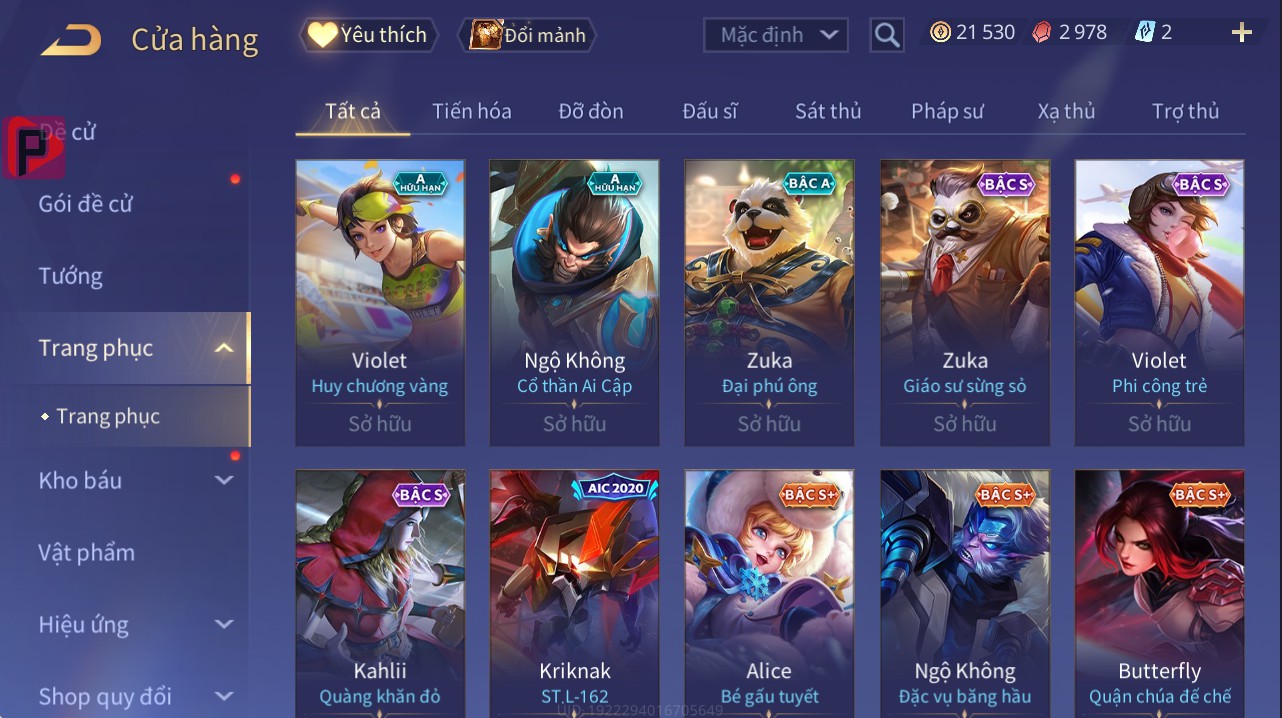This screenshot has height=718, width=1282.
Task: Open the Mặc định sort dropdown
Action: [x=776, y=35]
